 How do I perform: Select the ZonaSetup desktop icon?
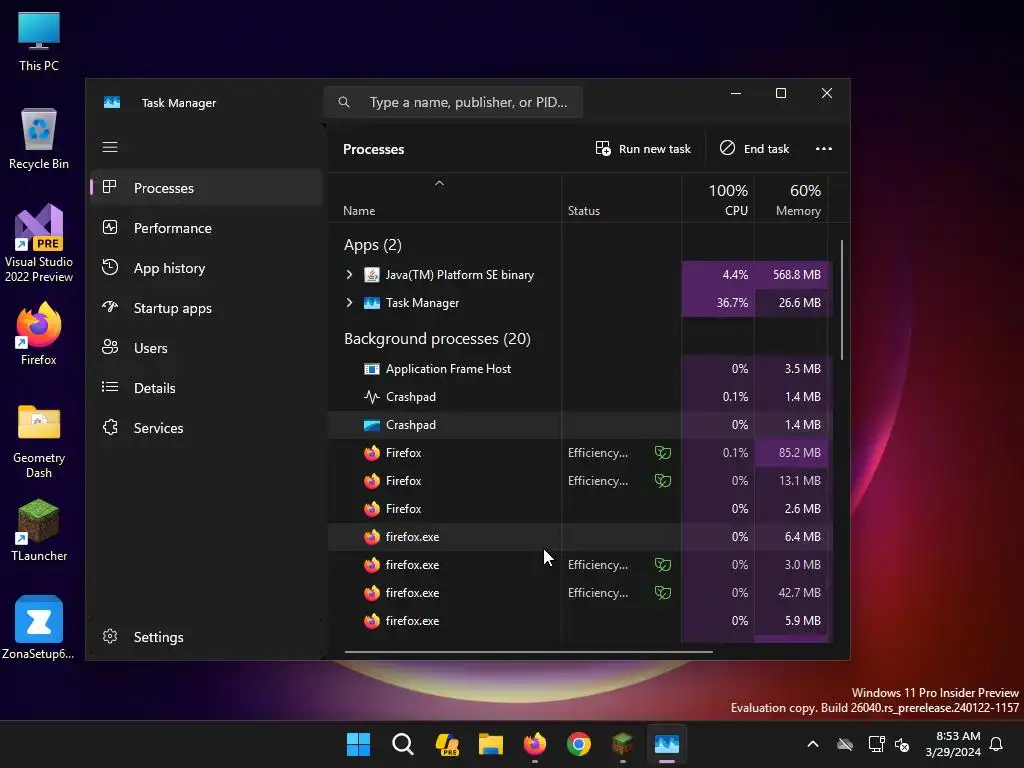pos(39,628)
